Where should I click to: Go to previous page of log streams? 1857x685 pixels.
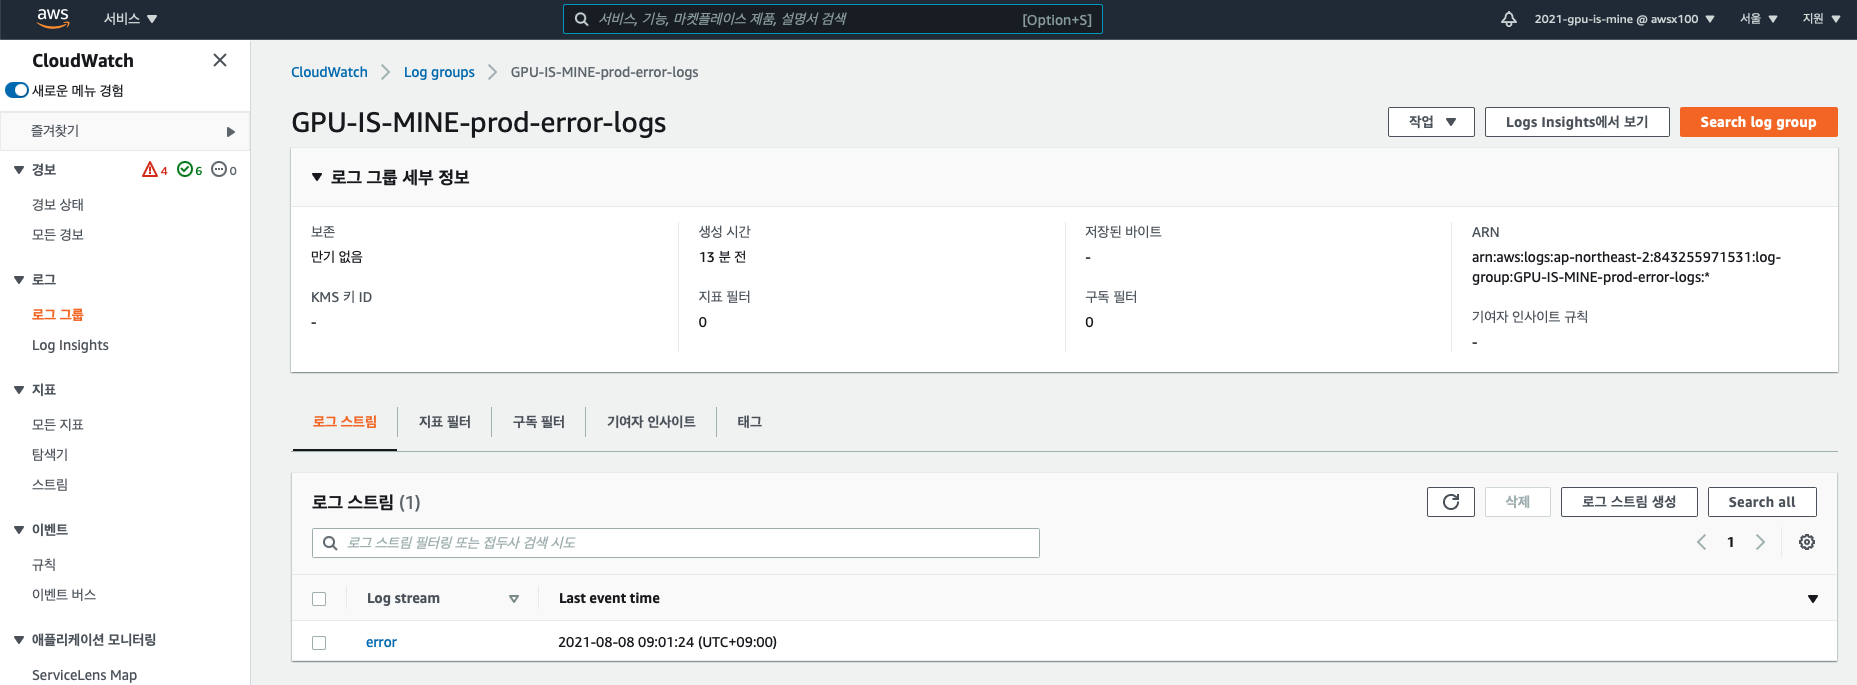click(x=1701, y=542)
